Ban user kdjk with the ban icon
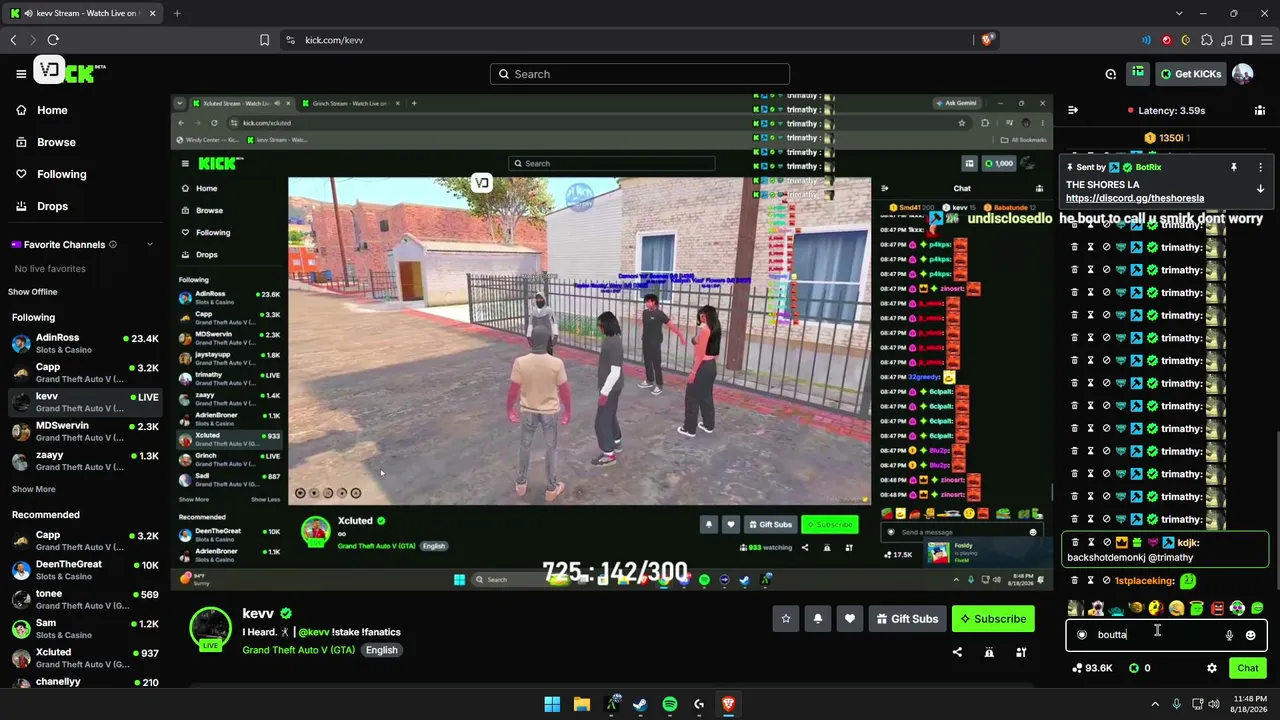The width and height of the screenshot is (1280, 720). [x=1106, y=542]
